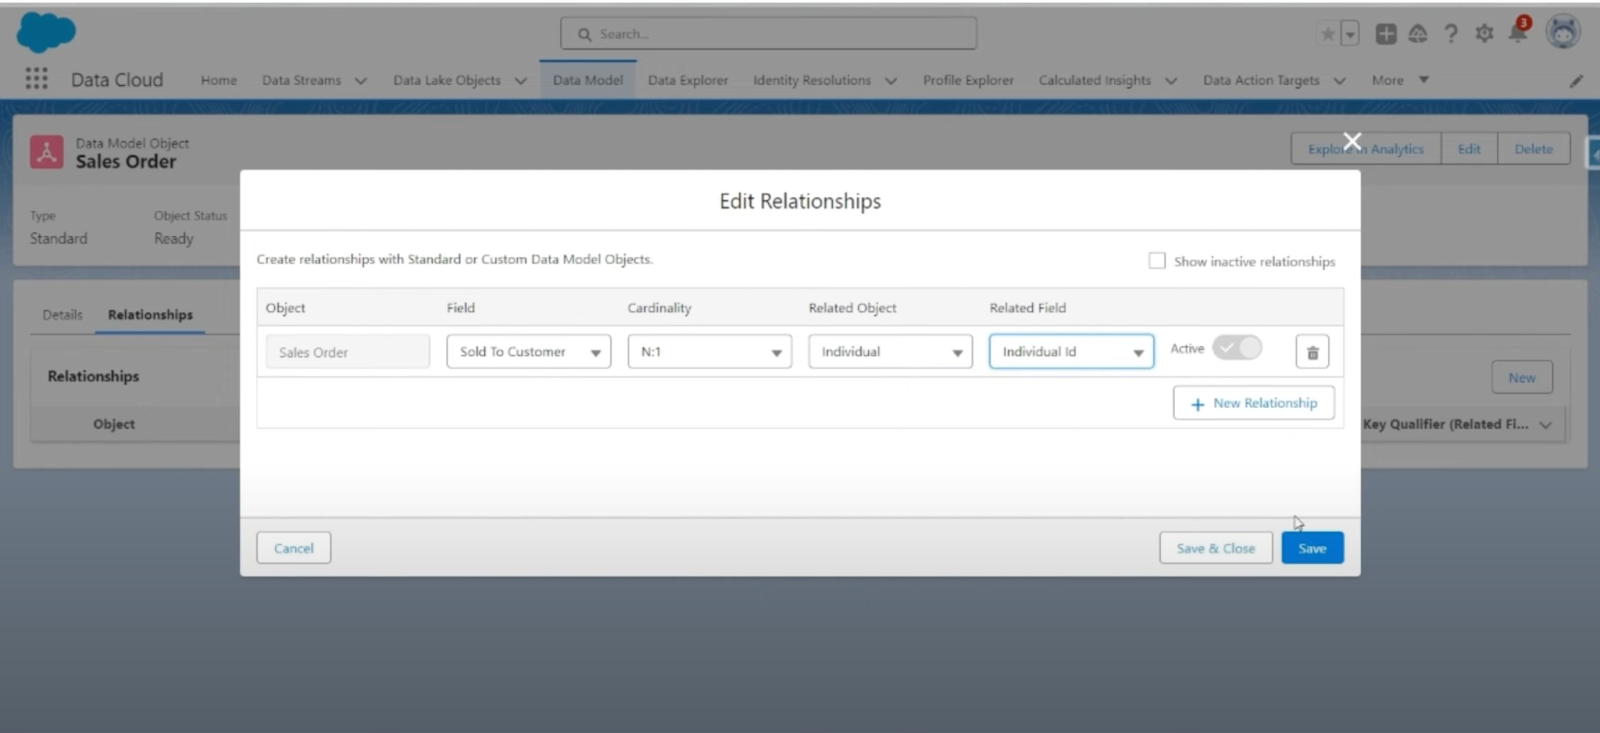The width and height of the screenshot is (1600, 733).
Task: Open the Individual related object dropdown
Action: [890, 352]
